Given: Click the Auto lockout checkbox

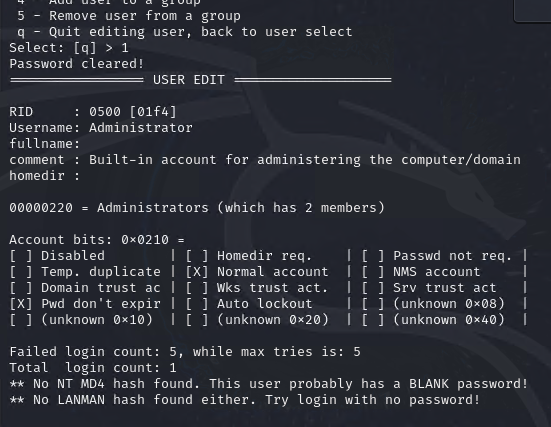Looking at the screenshot, I should (x=197, y=304).
